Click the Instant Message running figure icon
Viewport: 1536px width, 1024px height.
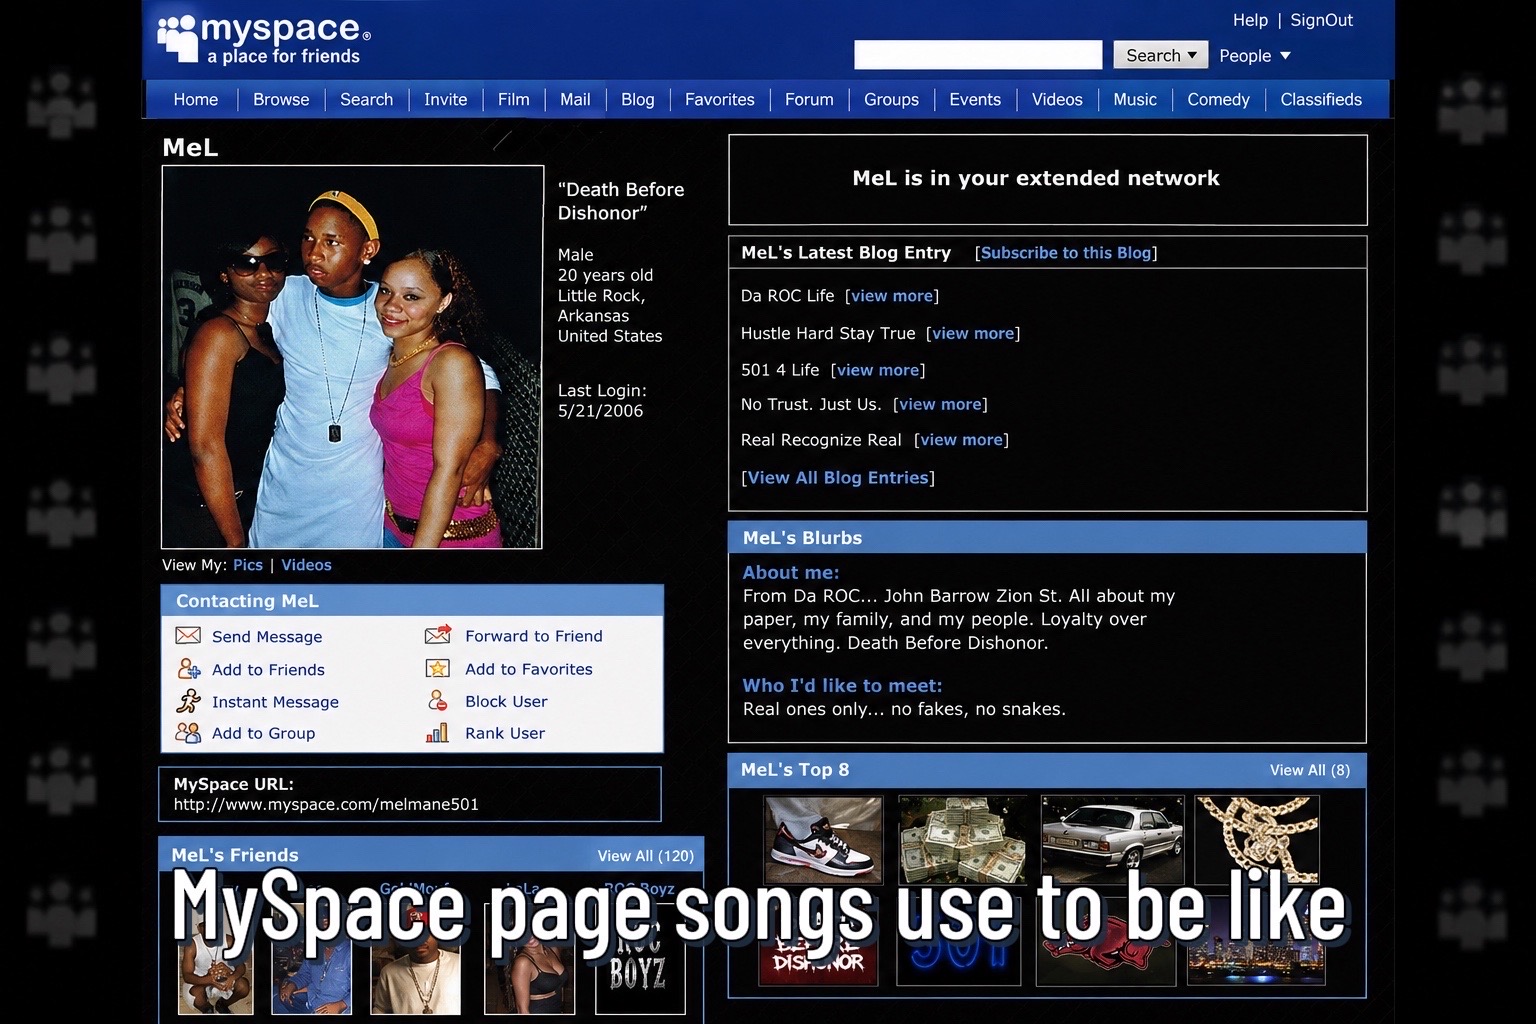(x=189, y=701)
